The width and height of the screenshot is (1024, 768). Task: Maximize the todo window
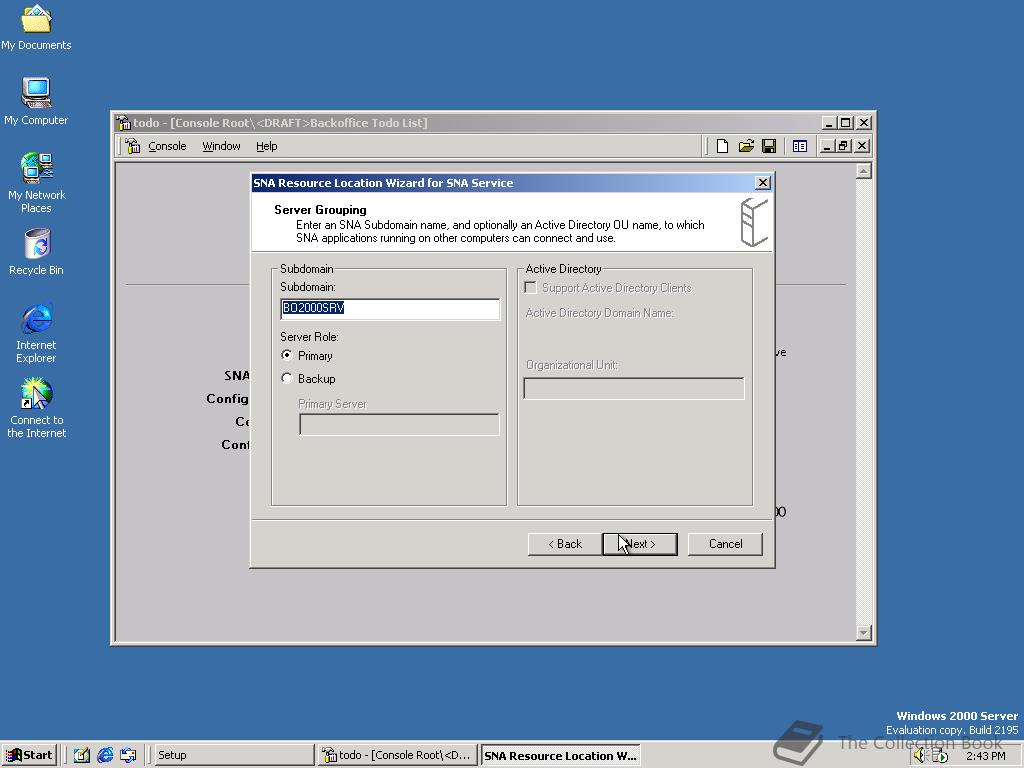pos(846,123)
